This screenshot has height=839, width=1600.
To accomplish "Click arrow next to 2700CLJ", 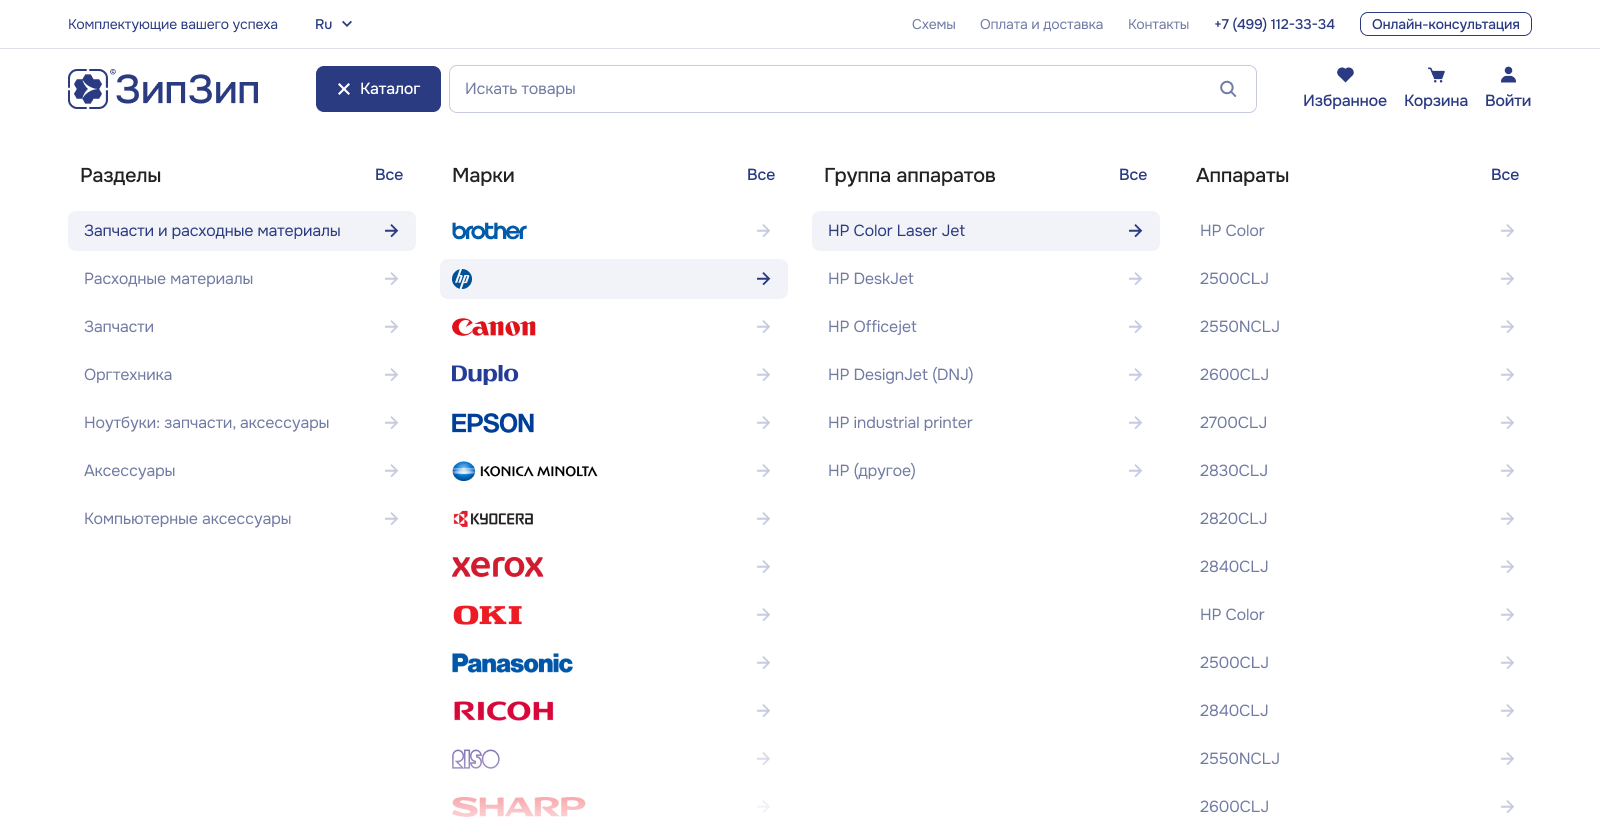I will point(1507,423).
